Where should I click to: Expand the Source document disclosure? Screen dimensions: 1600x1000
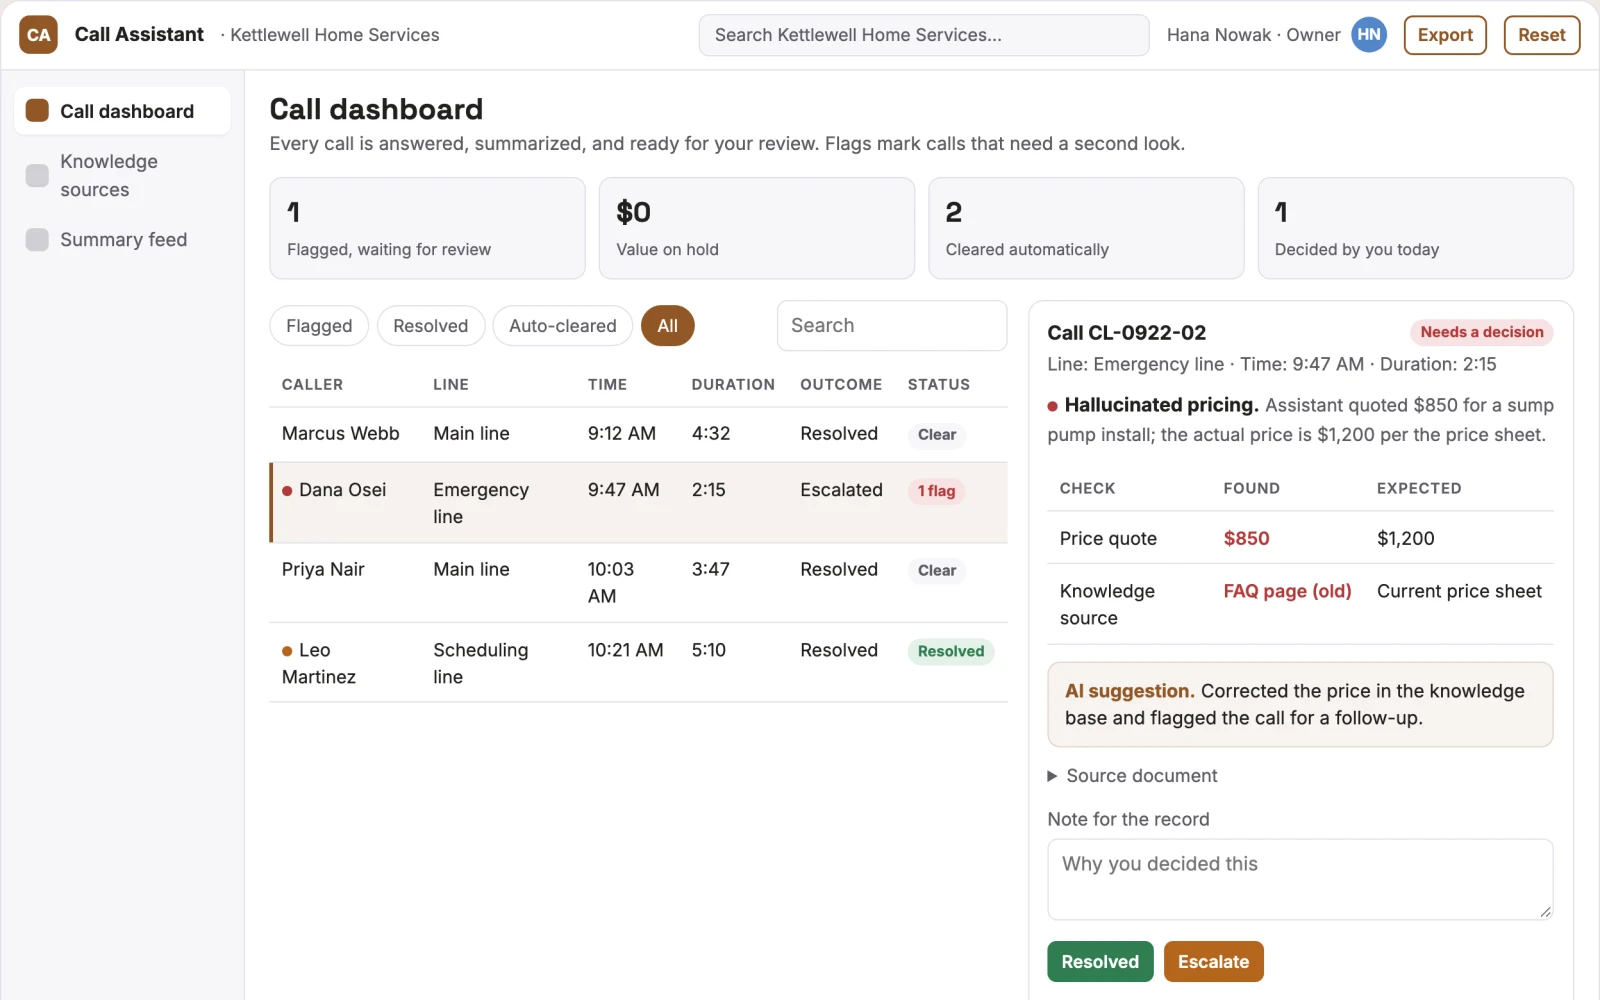tap(1132, 776)
